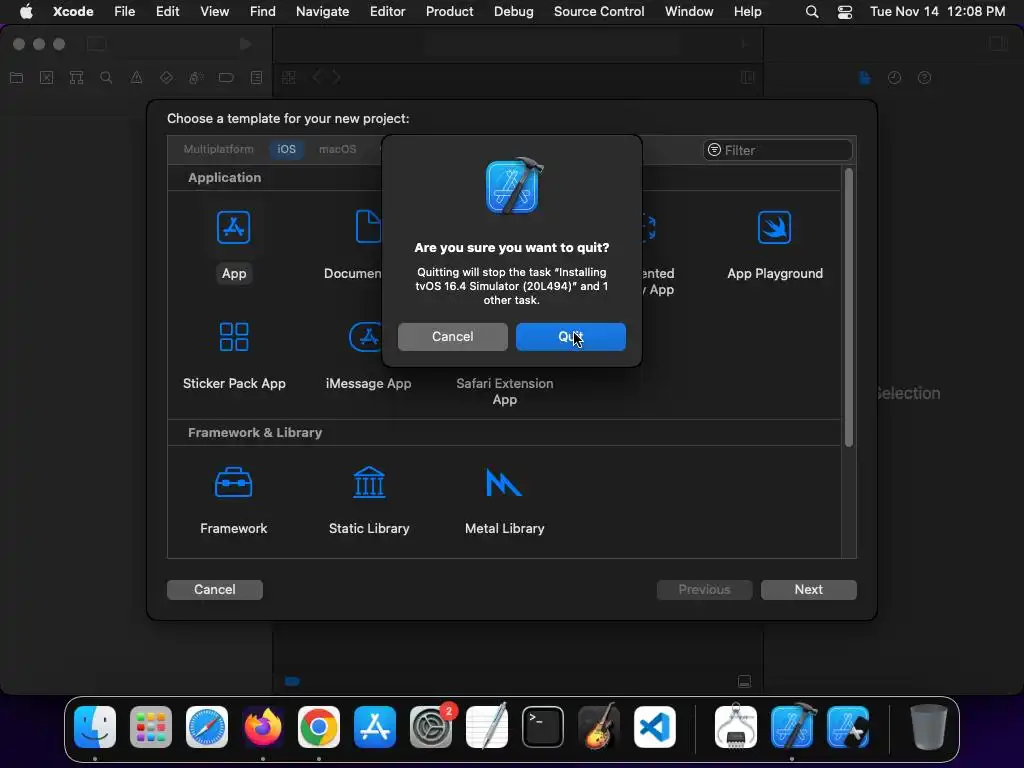Open the Xcode menu

point(73,11)
